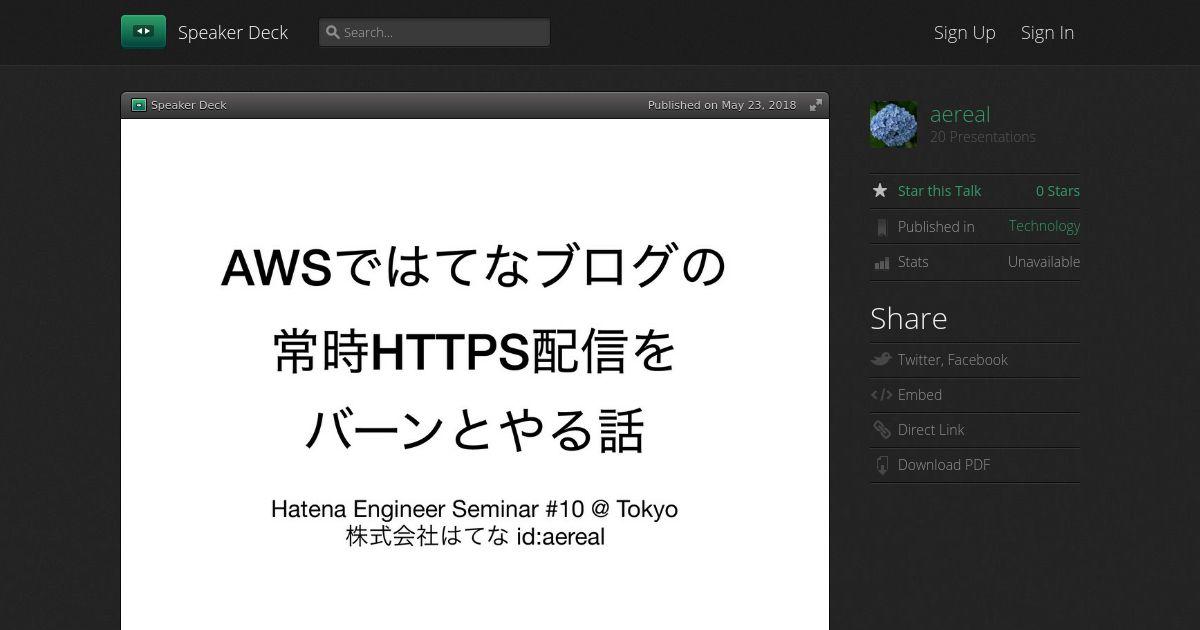Screen dimensions: 1200x630
Task: Open the aereal profile name link
Action: pyautogui.click(x=960, y=114)
